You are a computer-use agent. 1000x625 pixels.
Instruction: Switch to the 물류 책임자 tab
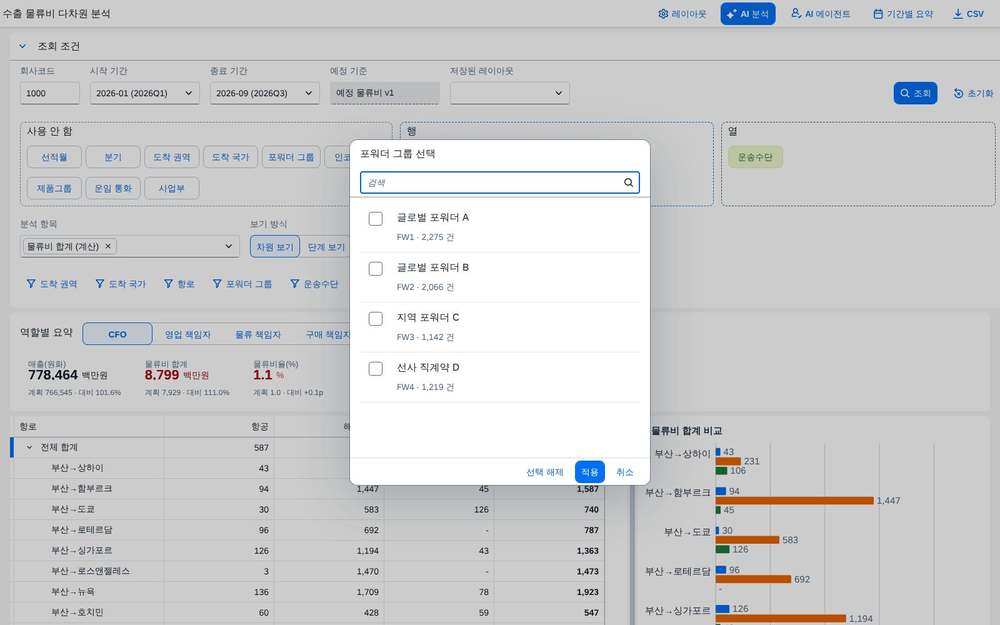point(258,334)
